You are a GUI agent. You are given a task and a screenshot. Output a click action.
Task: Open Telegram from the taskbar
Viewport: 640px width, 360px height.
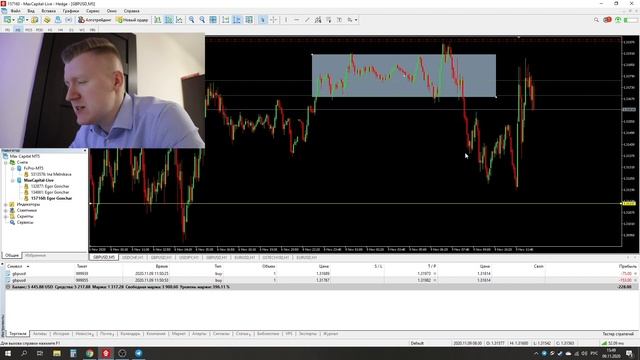pos(138,353)
